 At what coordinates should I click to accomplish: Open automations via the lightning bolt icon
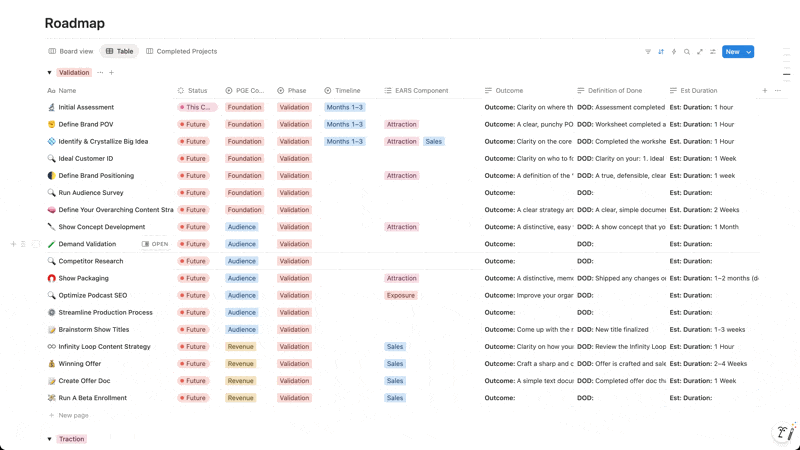(674, 52)
